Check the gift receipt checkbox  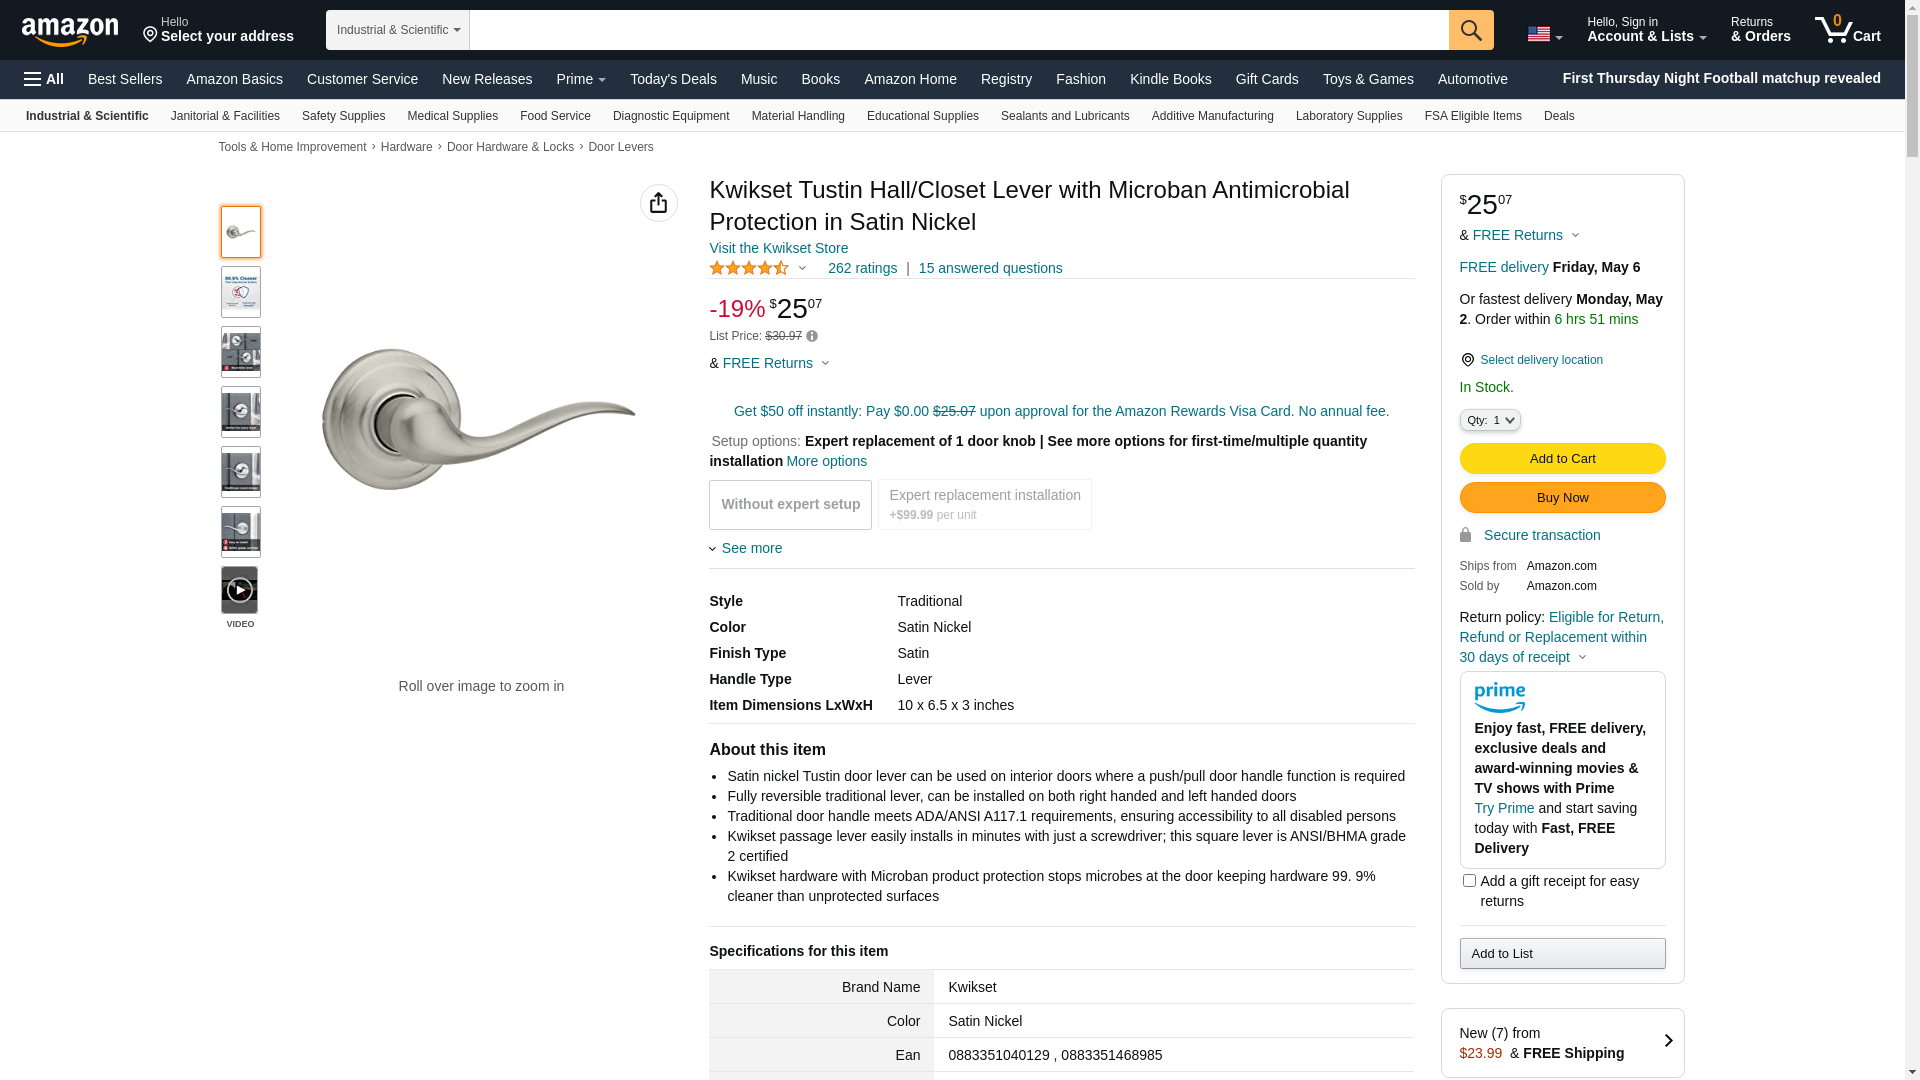(1469, 881)
